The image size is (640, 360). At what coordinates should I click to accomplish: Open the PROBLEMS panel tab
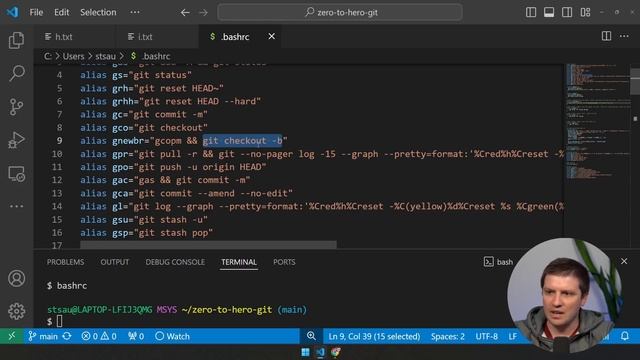[65, 262]
